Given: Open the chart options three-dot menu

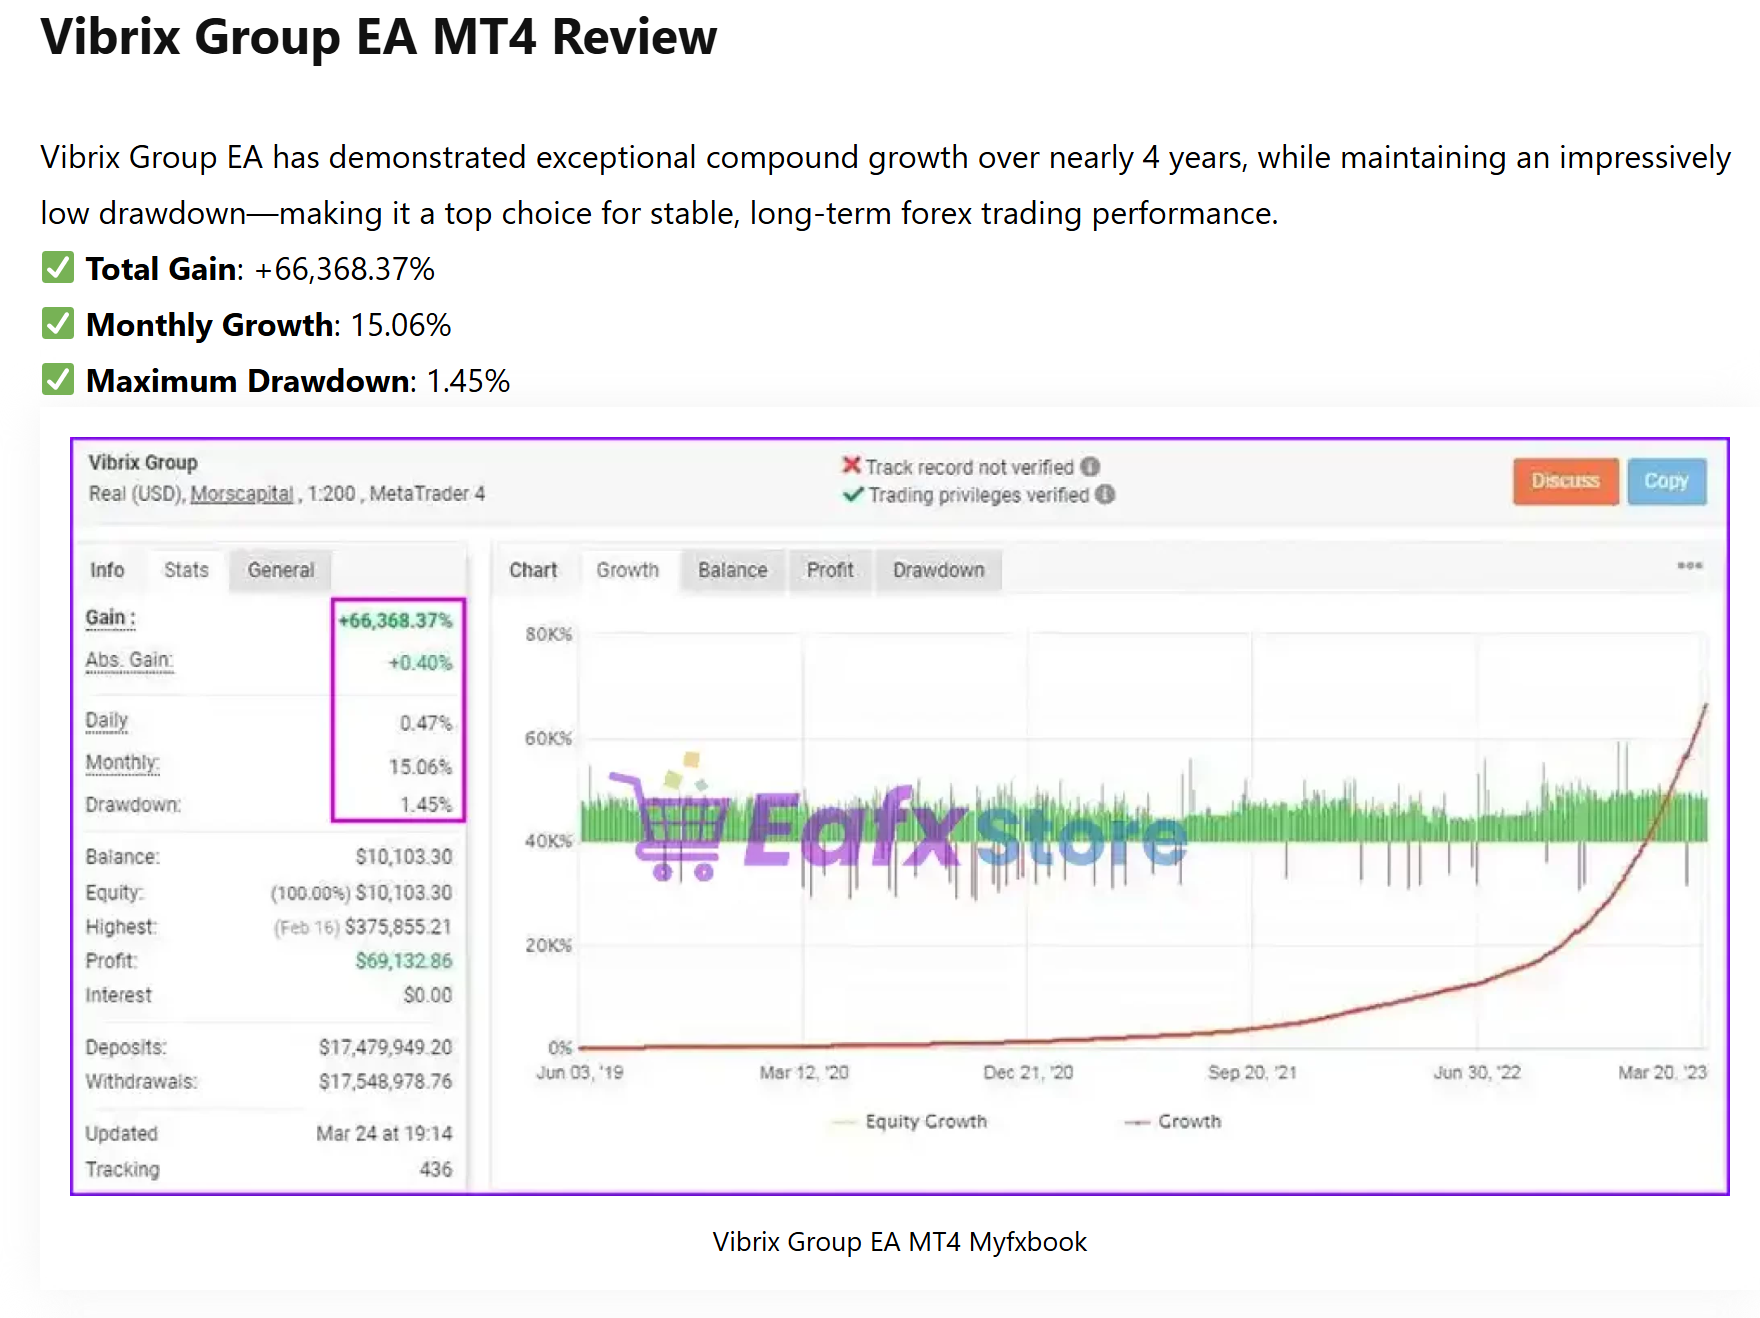Looking at the screenshot, I should pos(1689,566).
